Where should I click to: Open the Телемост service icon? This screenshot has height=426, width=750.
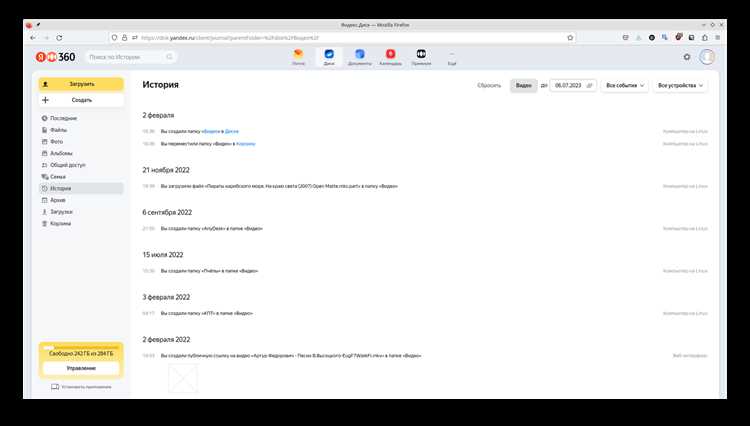tap(421, 57)
